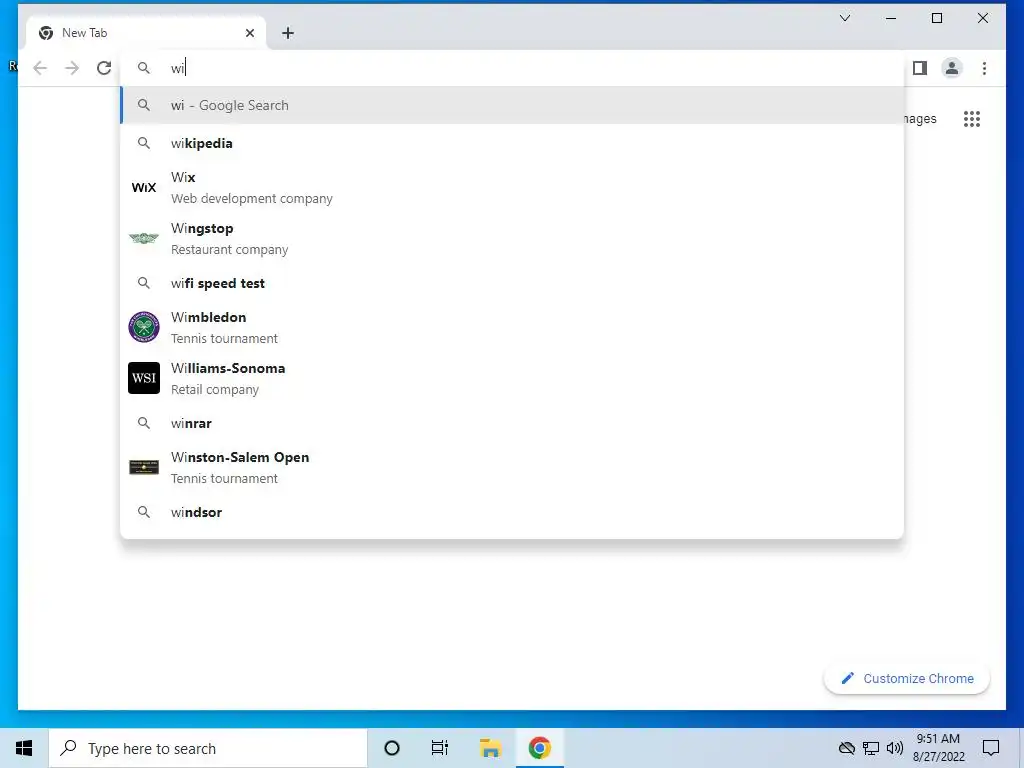The image size is (1024, 768).
Task: Click the cloud sync tray icon
Action: (x=846, y=748)
